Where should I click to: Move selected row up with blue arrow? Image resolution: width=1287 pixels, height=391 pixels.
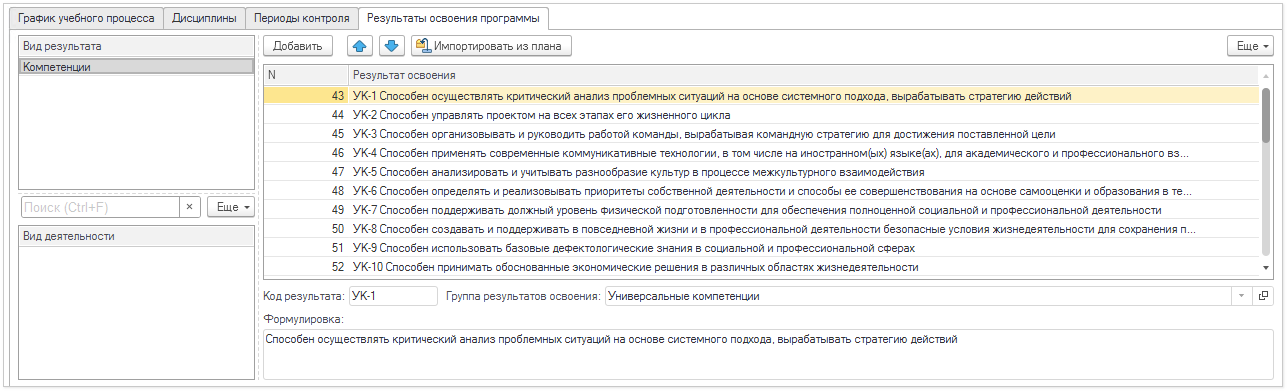[360, 46]
